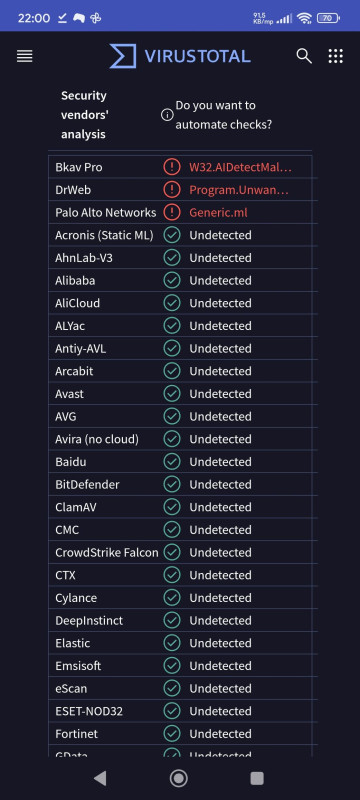
Task: Tap the search magnifier icon
Action: [x=304, y=56]
